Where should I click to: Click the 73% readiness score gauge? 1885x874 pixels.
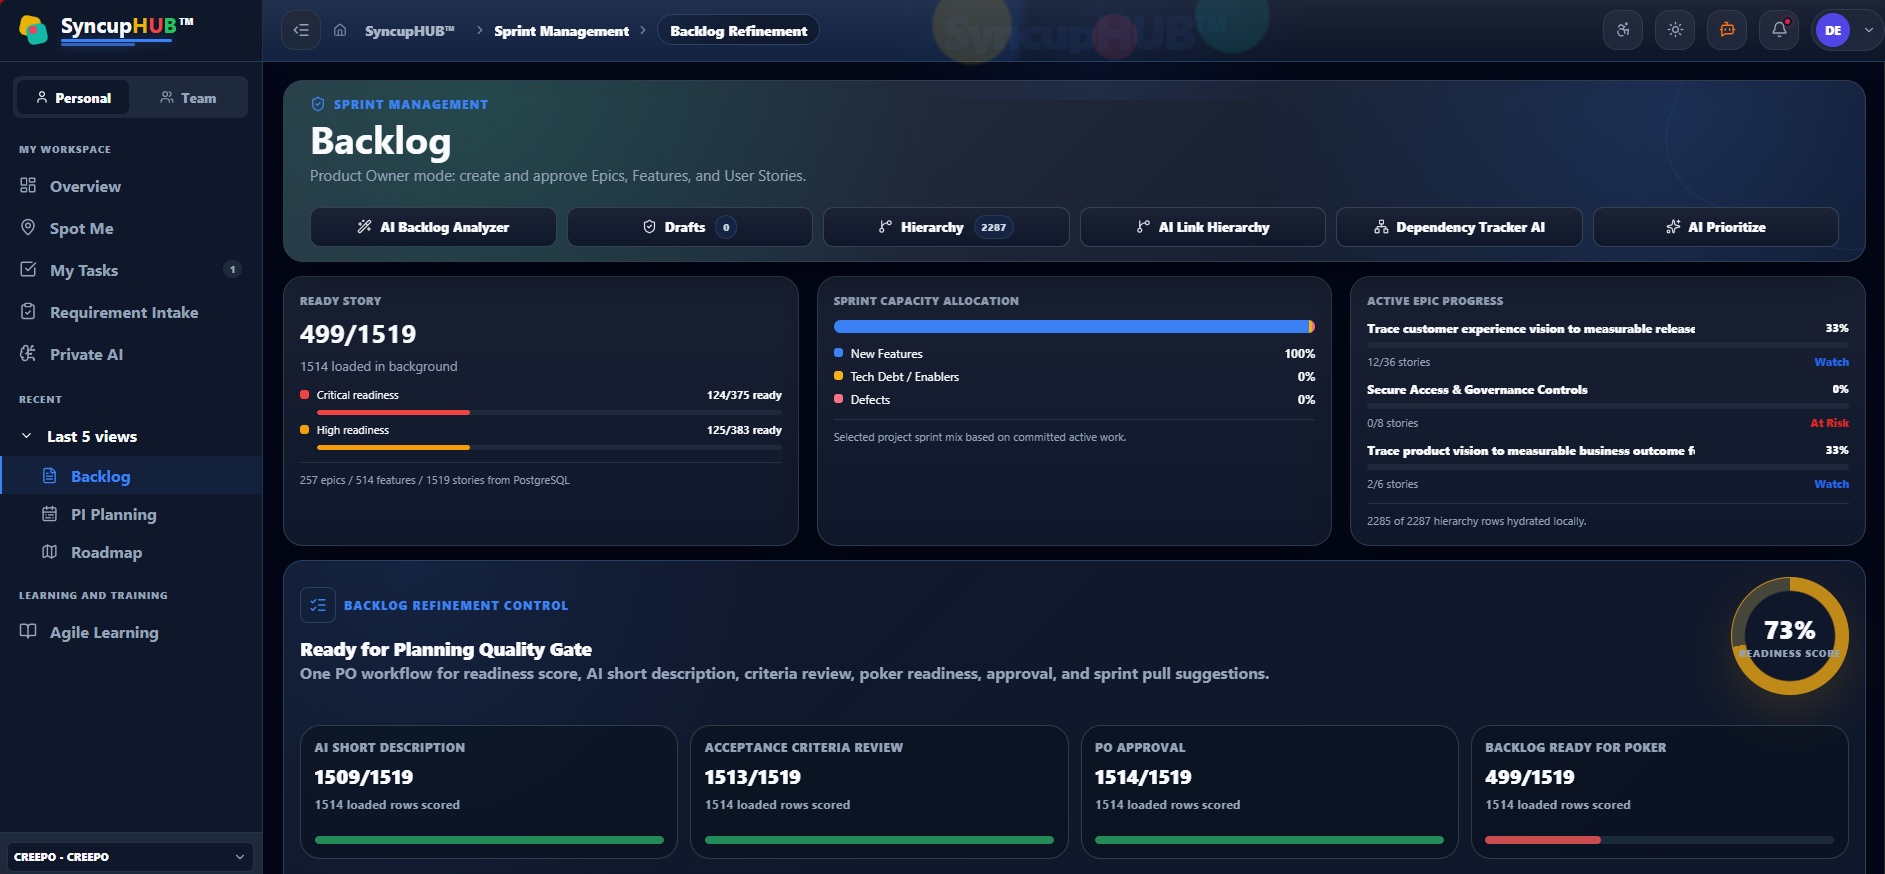coord(1789,636)
